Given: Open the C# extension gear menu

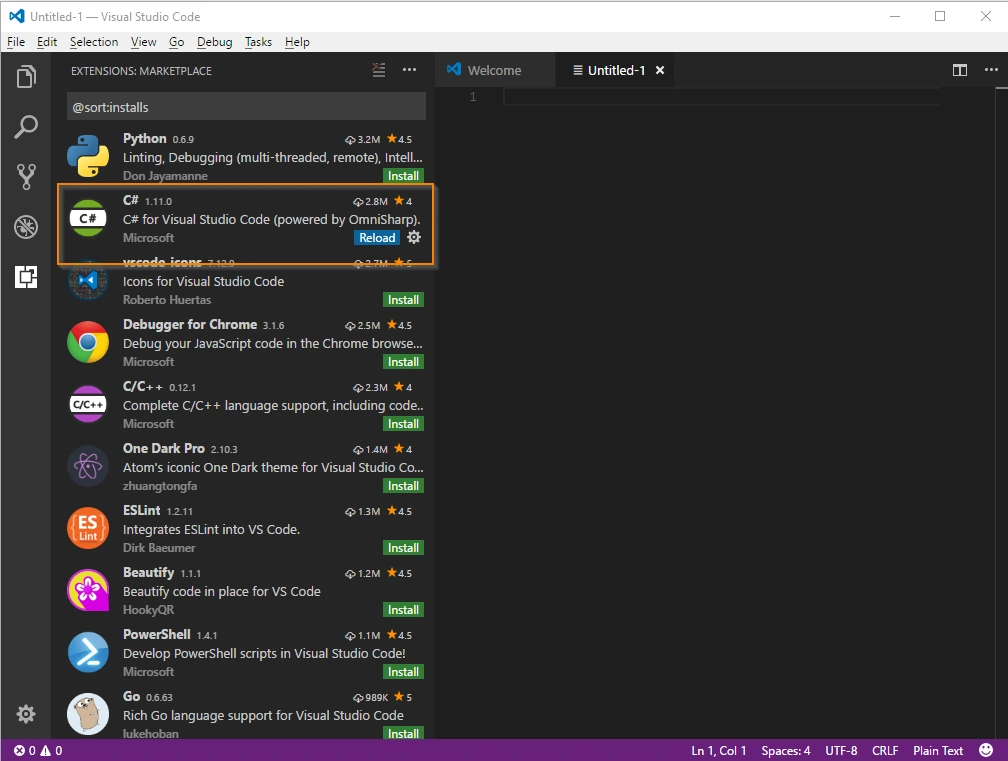Looking at the screenshot, I should click(x=414, y=237).
